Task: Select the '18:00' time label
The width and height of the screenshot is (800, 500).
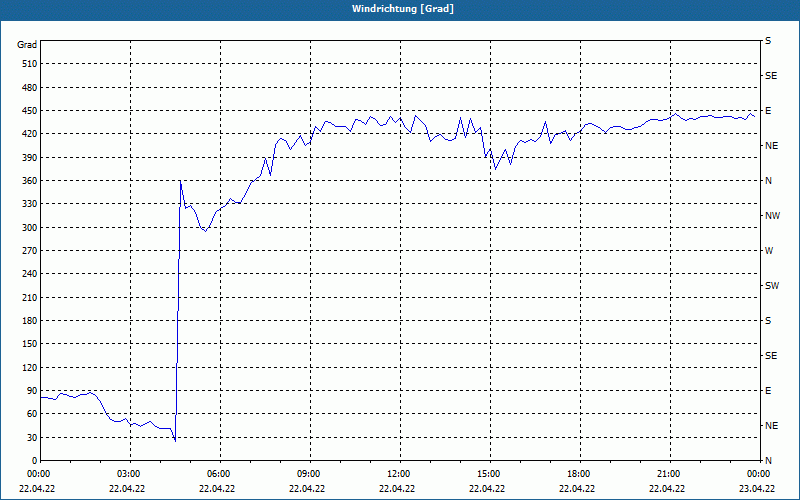Action: coord(579,474)
